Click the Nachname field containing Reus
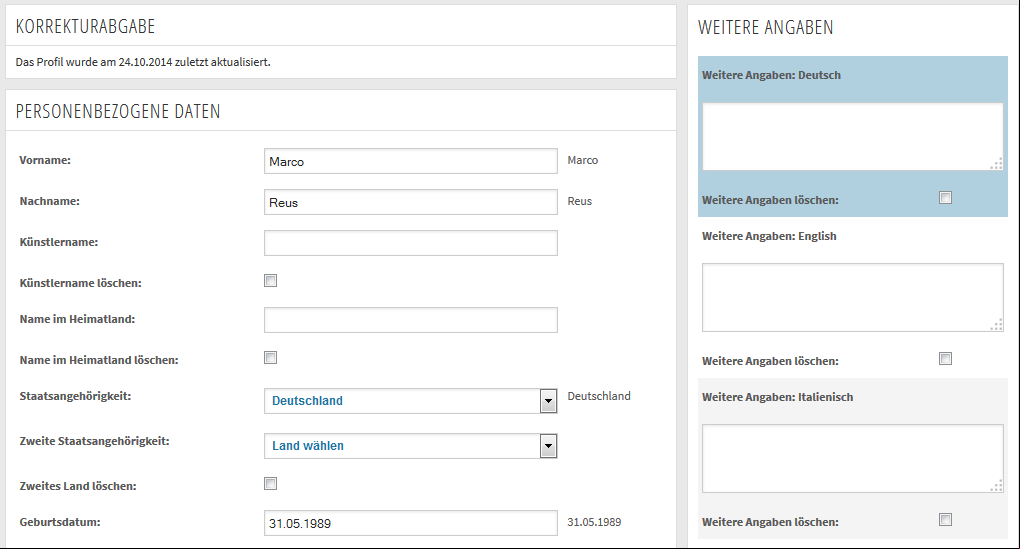 (410, 202)
